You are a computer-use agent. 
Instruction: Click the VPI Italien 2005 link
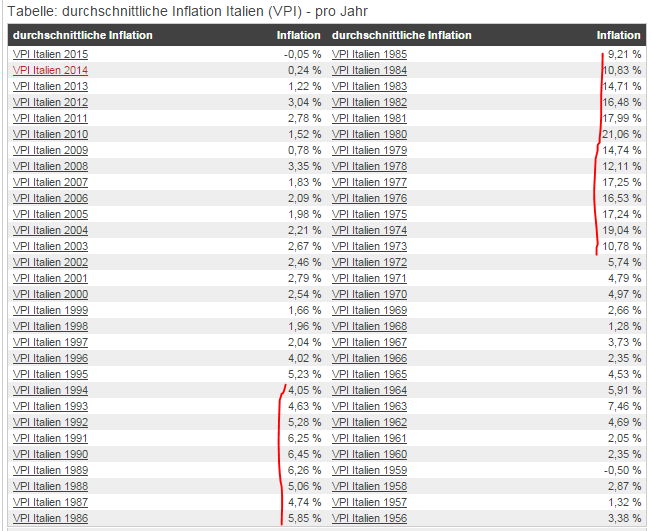tap(50, 214)
